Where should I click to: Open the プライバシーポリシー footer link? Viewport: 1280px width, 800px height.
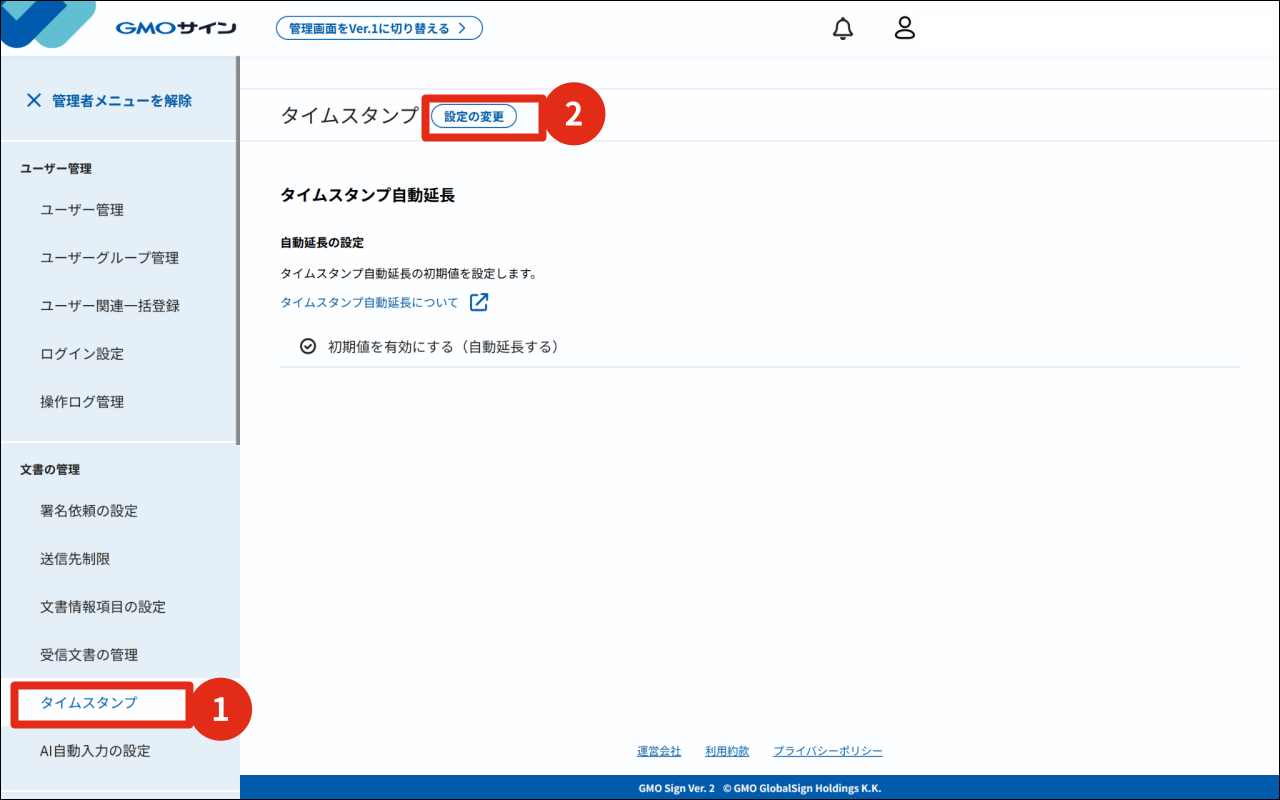pyautogui.click(x=828, y=751)
